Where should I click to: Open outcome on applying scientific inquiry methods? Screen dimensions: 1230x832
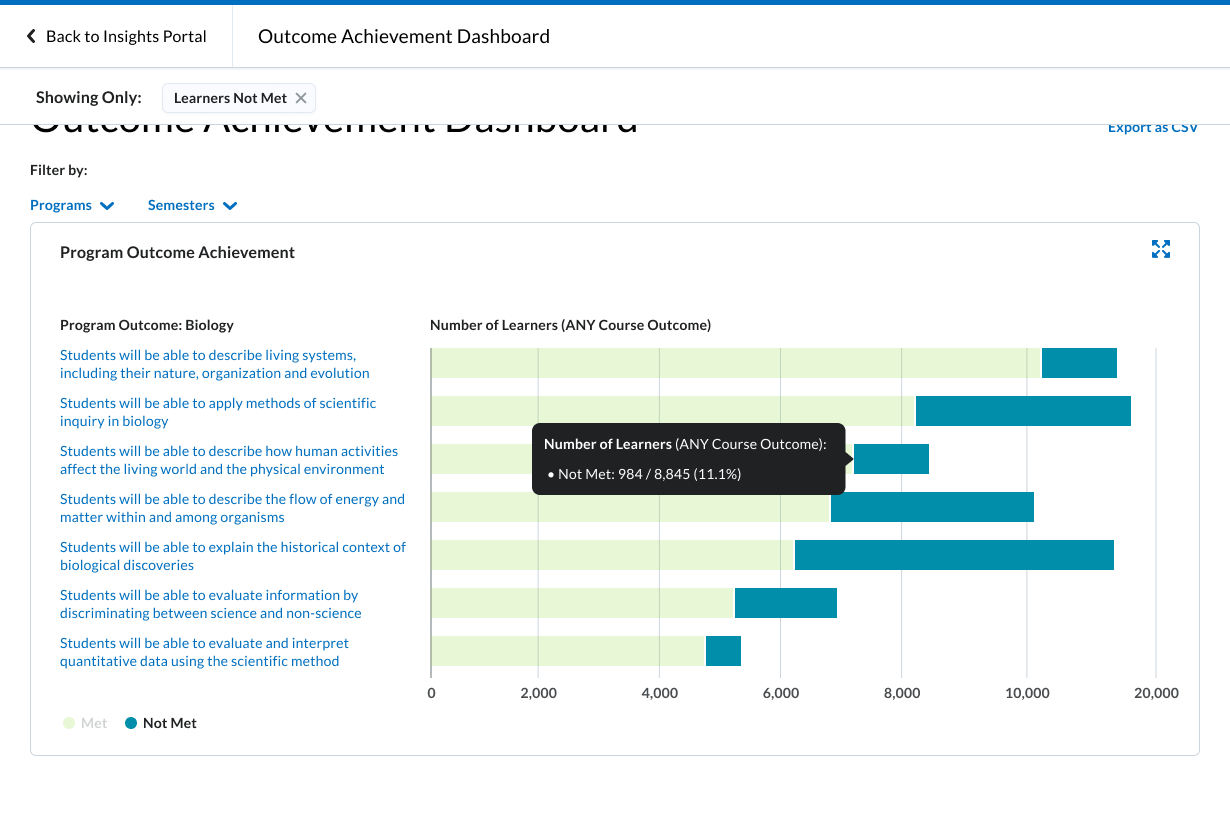218,412
